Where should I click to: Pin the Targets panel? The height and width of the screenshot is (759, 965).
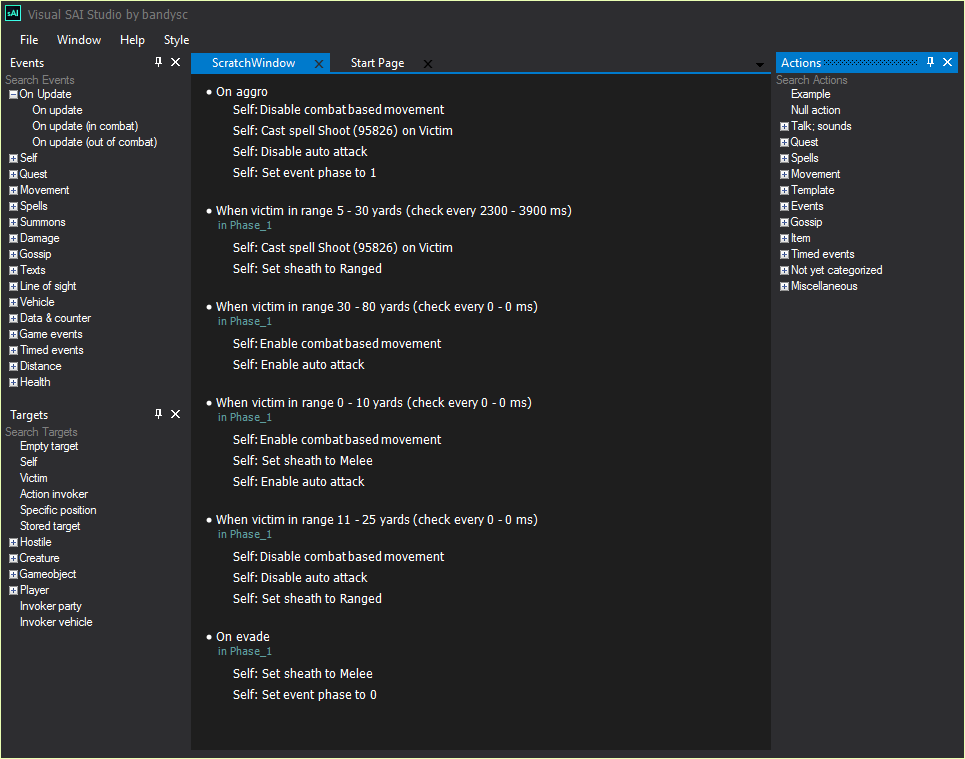(x=158, y=414)
